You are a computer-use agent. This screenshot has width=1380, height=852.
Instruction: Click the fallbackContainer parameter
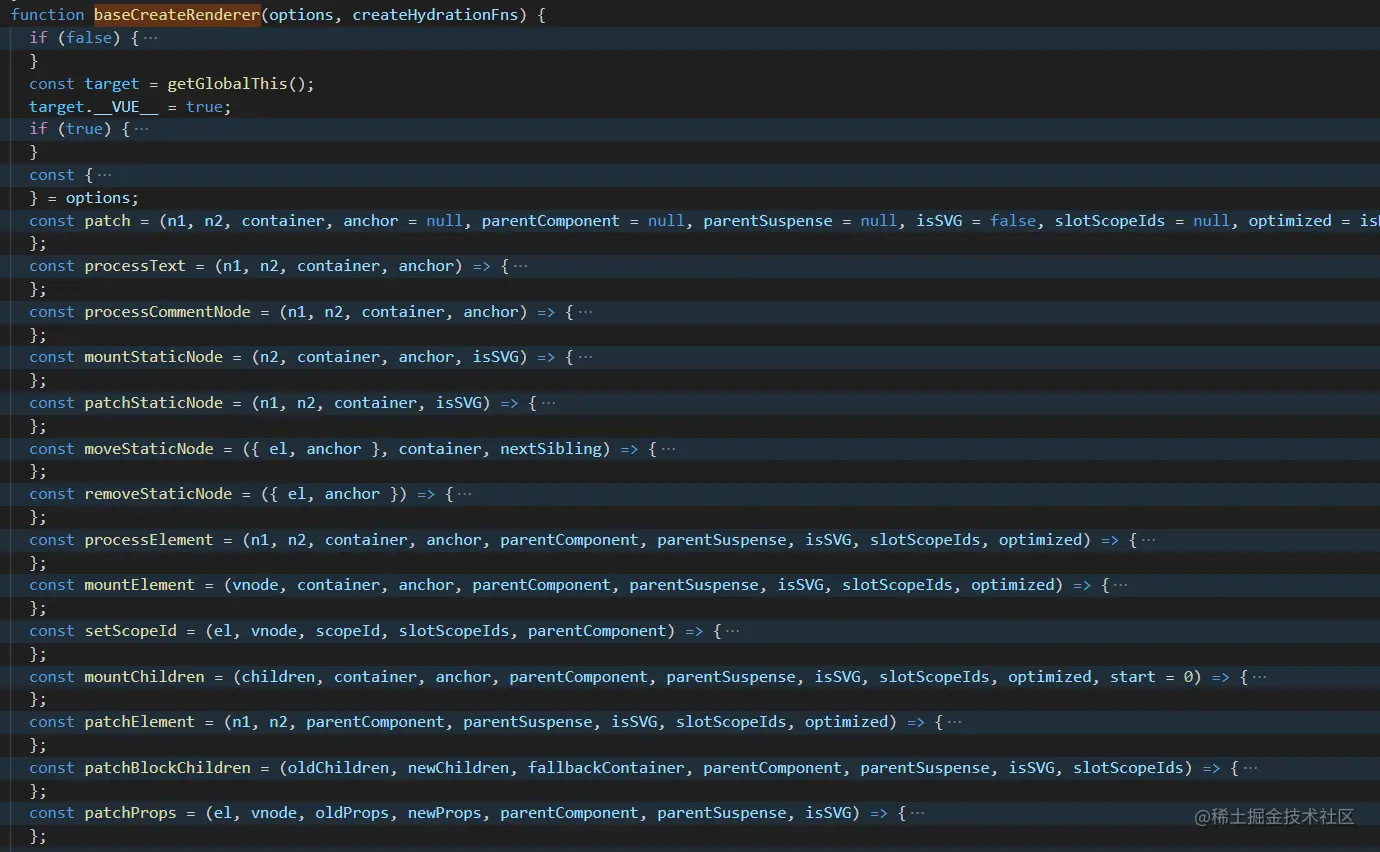[x=606, y=768]
